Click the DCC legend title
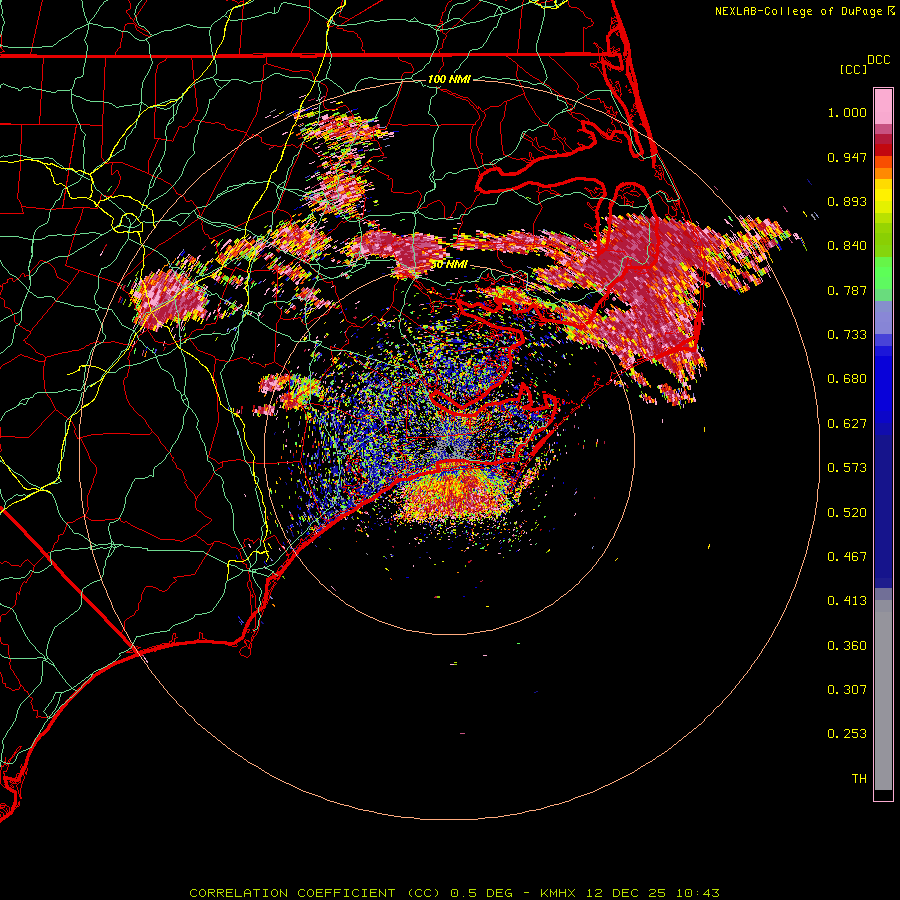This screenshot has width=900, height=900. pos(879,60)
